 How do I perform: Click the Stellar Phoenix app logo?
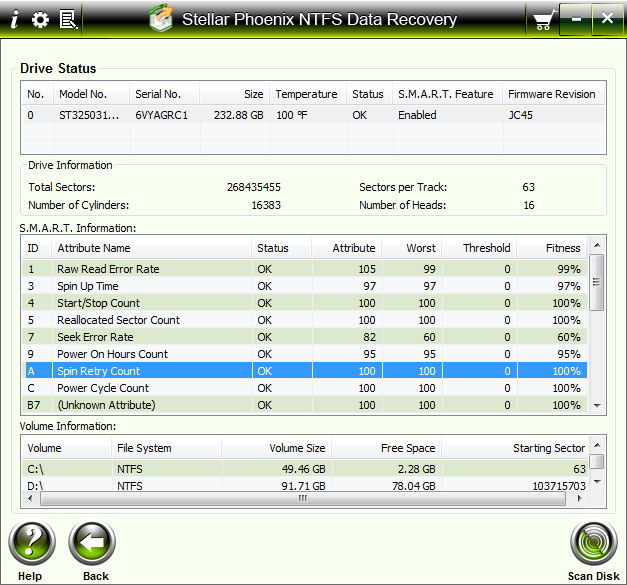coord(162,18)
